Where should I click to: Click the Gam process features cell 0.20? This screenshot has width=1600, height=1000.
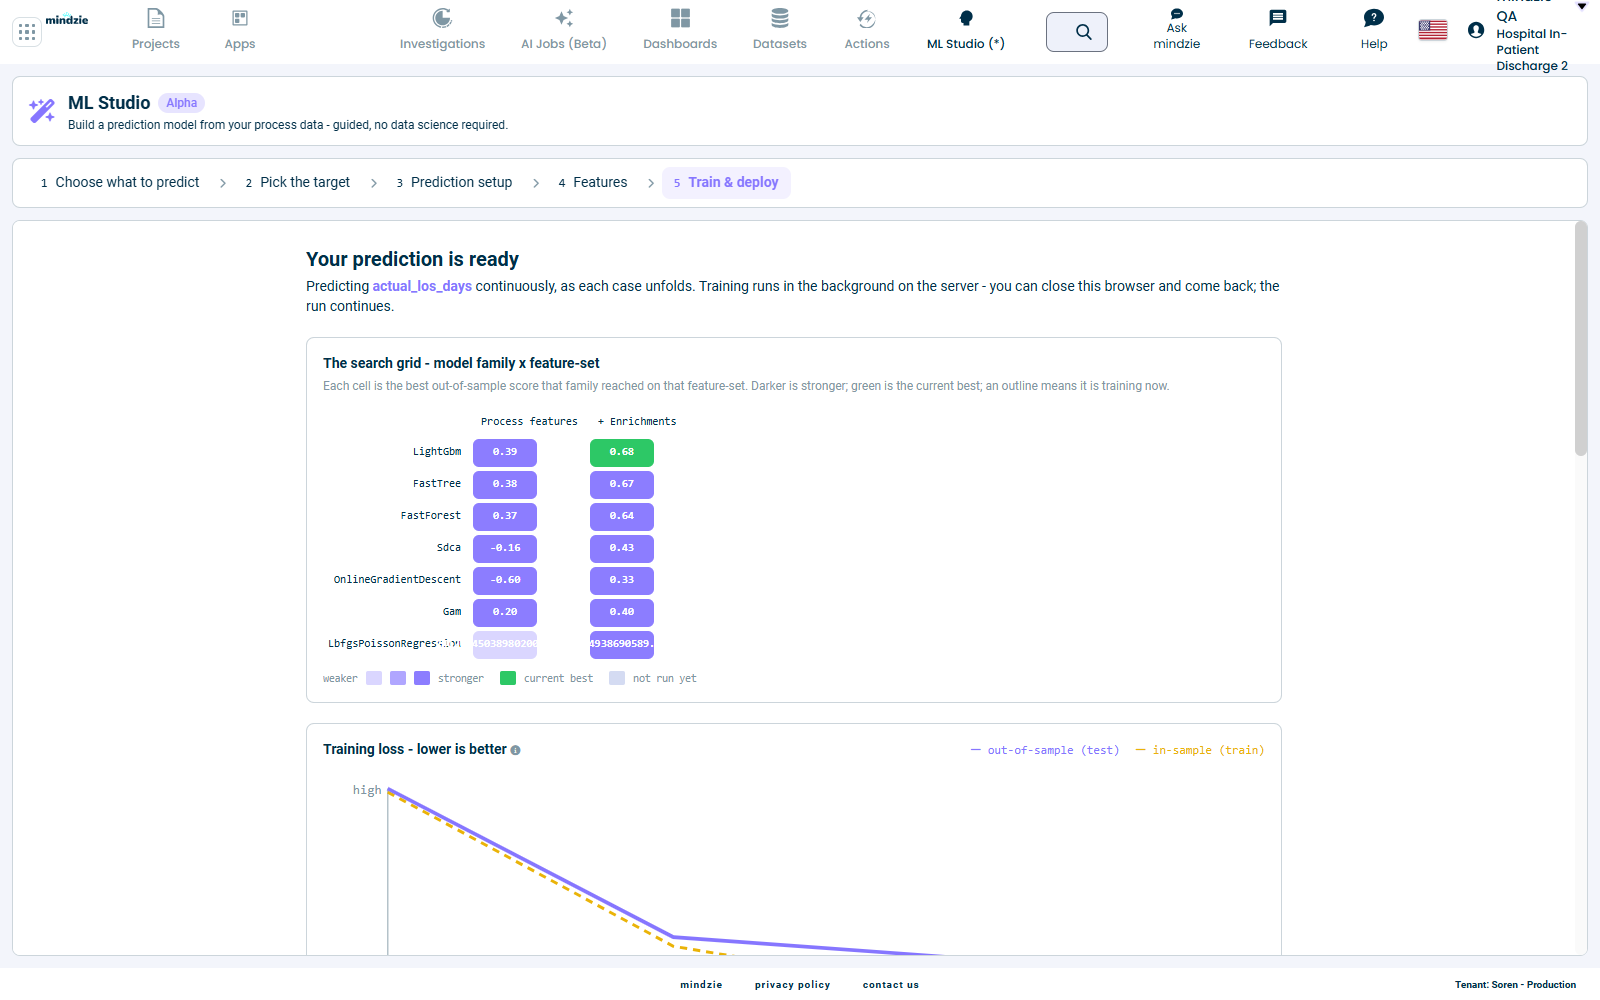point(505,612)
